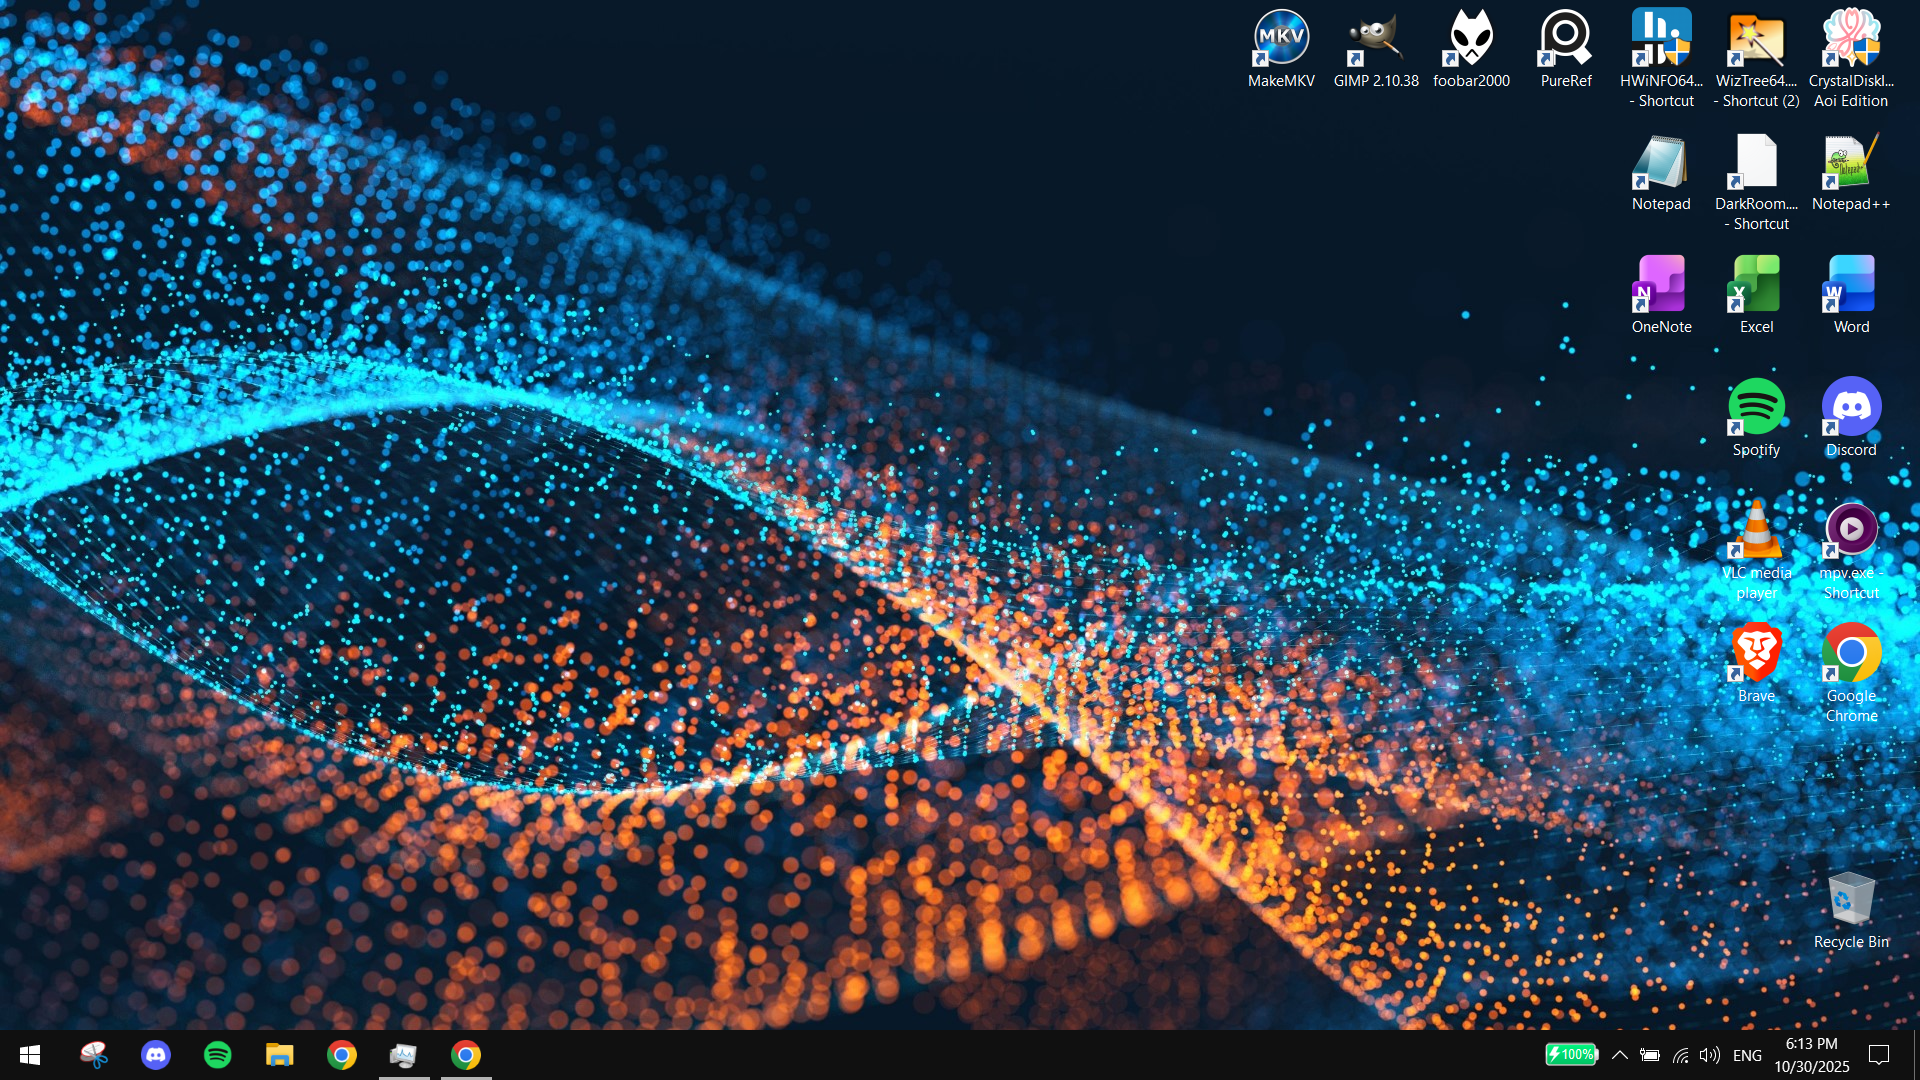Open the Windows Start menu
This screenshot has width=1920, height=1080.
point(30,1055)
